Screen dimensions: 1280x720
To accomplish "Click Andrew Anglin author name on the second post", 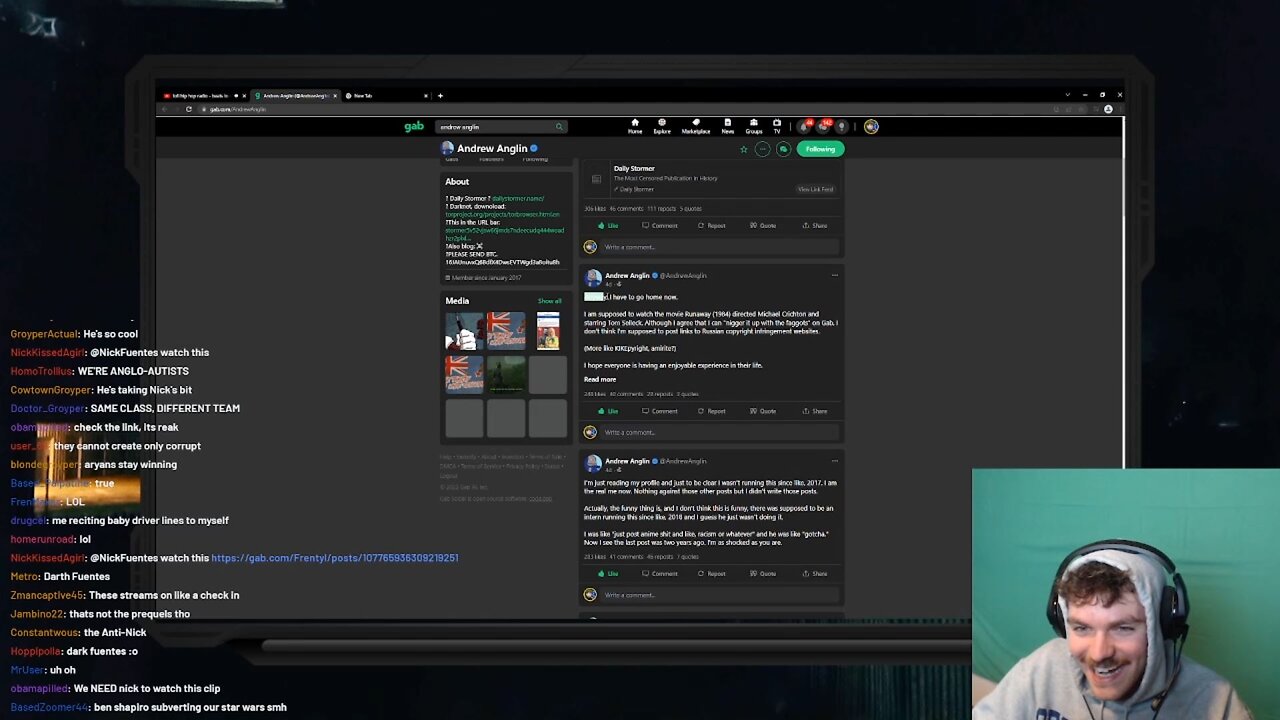I will [x=627, y=276].
